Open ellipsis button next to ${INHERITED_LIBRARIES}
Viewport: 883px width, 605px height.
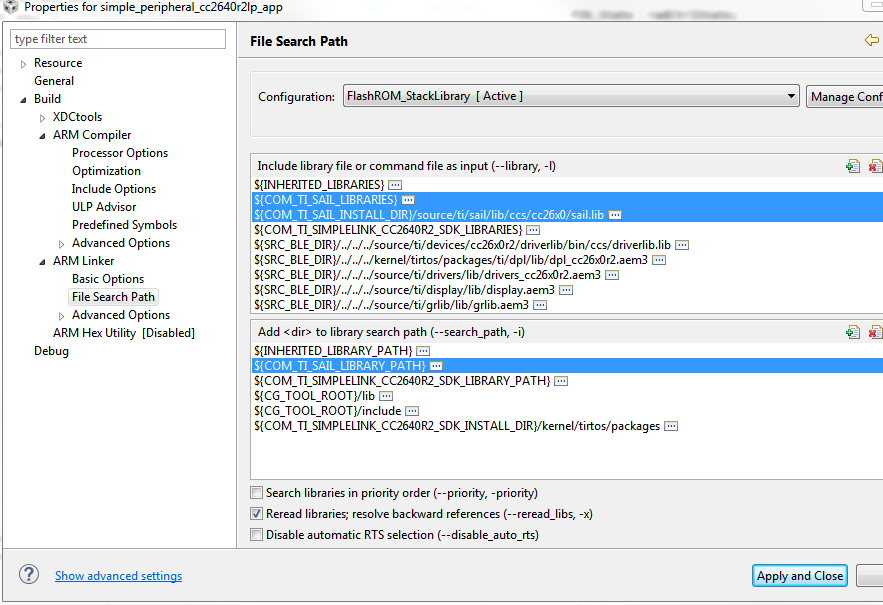click(x=395, y=185)
